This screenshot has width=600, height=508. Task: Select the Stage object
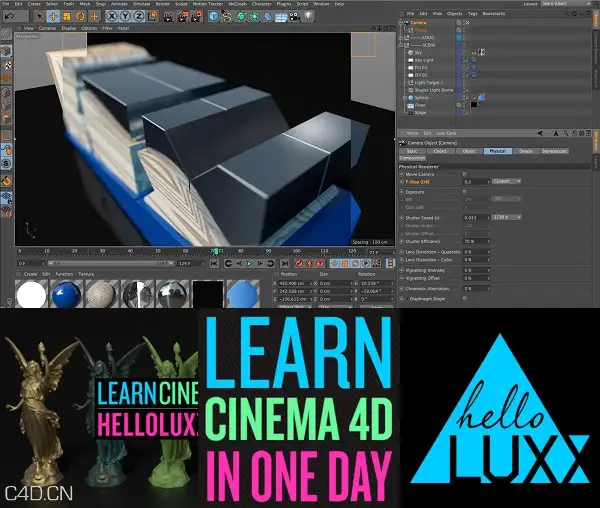[420, 113]
